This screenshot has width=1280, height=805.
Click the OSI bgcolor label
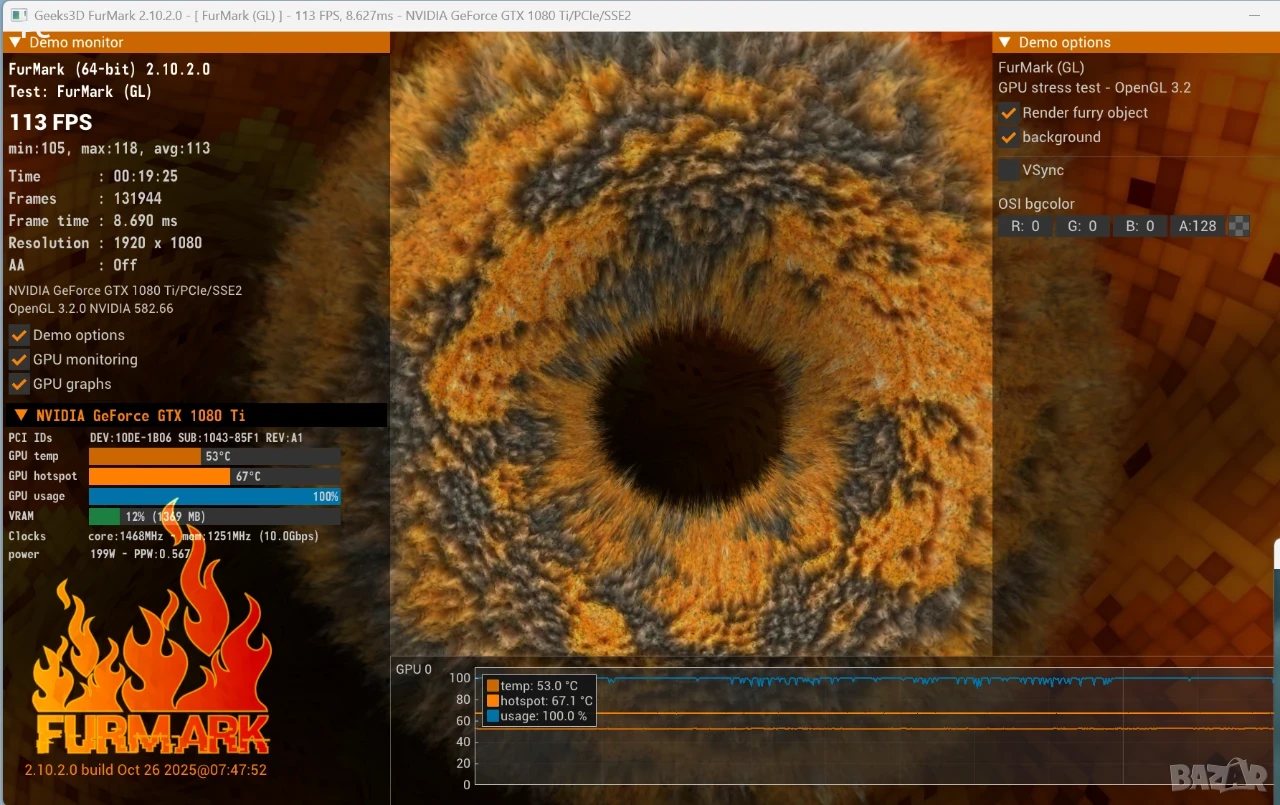point(1036,204)
